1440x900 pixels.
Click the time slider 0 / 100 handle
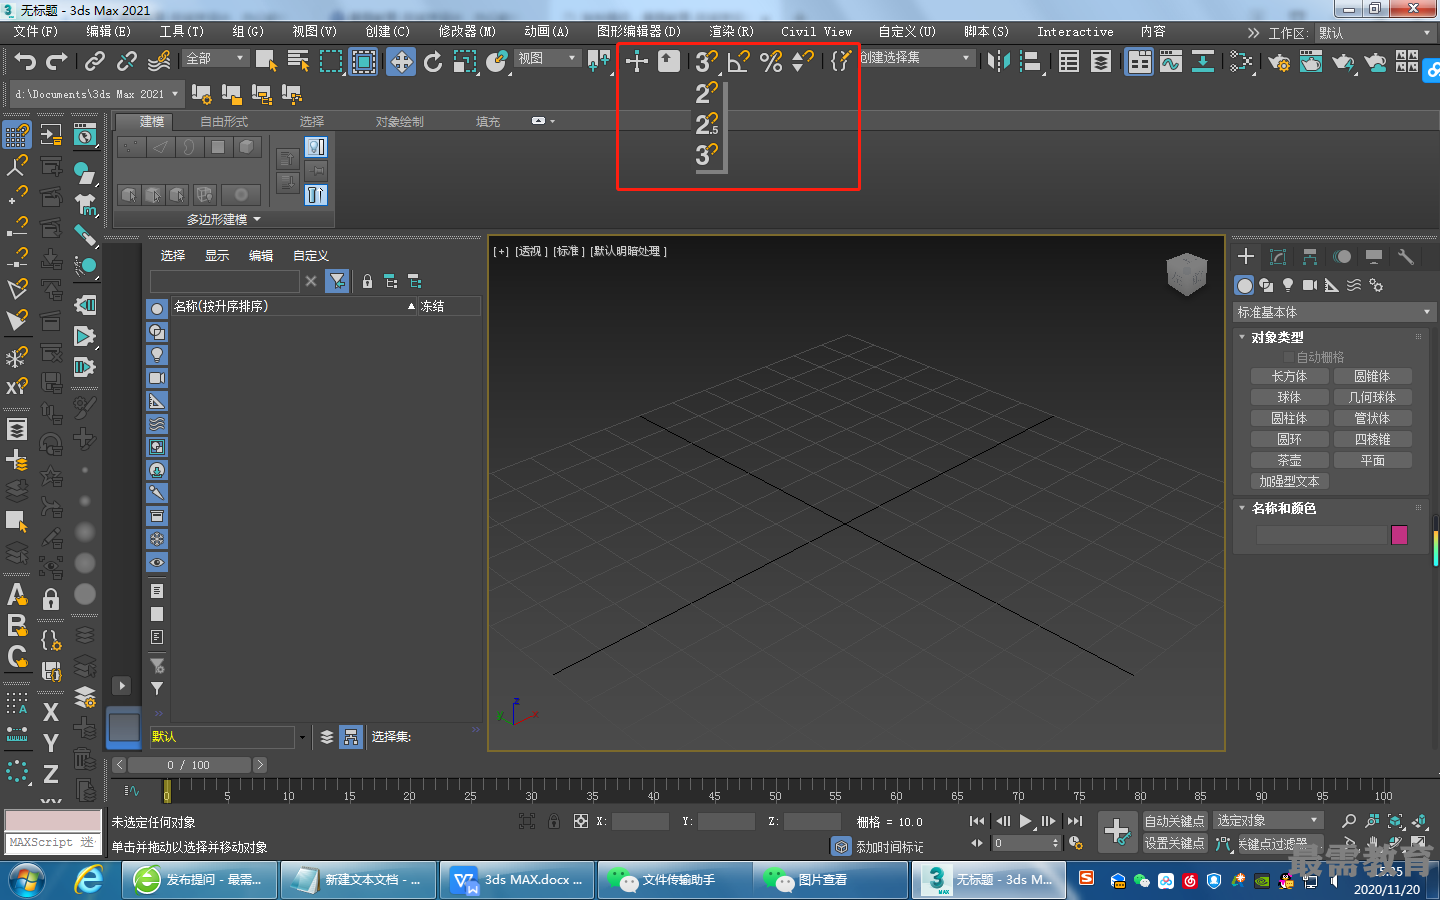point(189,765)
